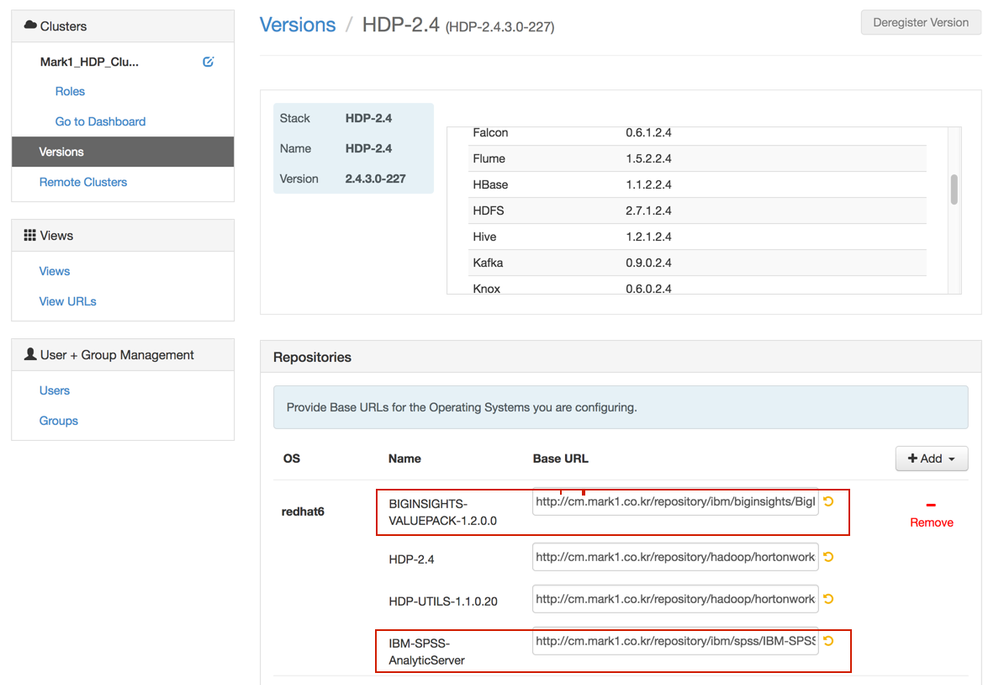The height and width of the screenshot is (685, 999).
Task: Go to the Roles page
Action: (70, 91)
